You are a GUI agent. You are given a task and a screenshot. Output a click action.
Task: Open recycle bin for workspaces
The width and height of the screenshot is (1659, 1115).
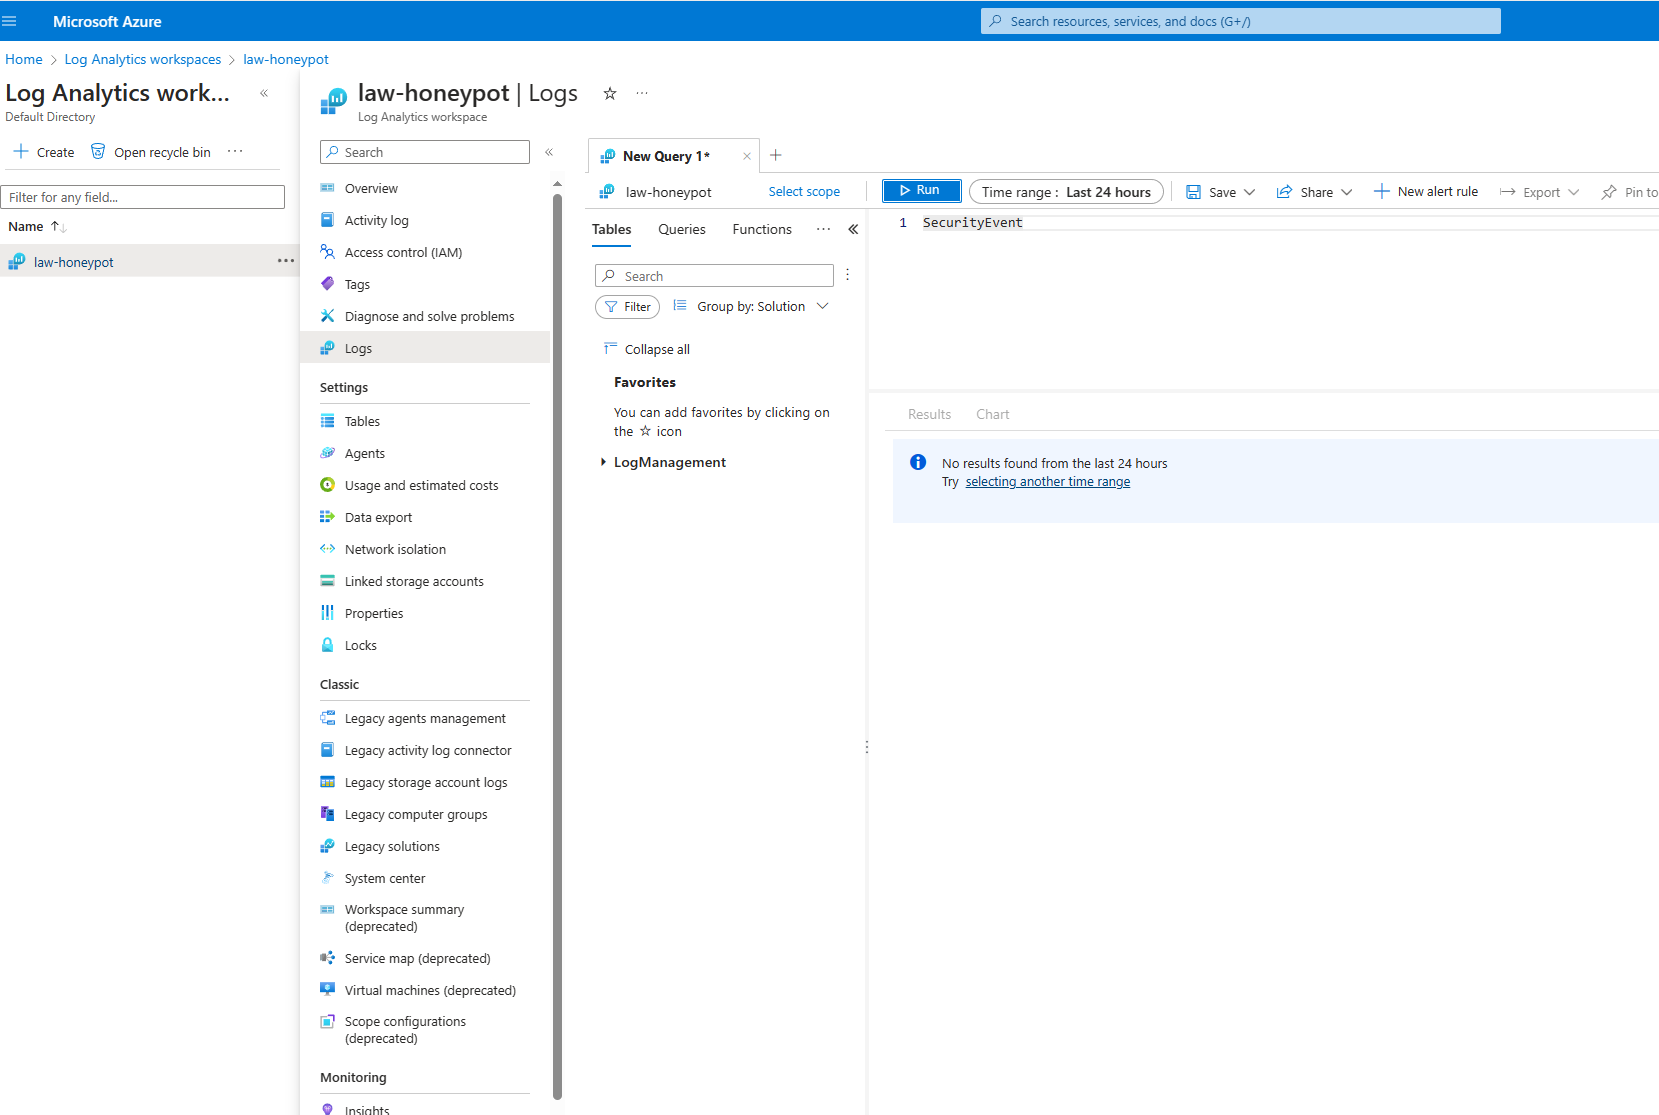pos(151,152)
